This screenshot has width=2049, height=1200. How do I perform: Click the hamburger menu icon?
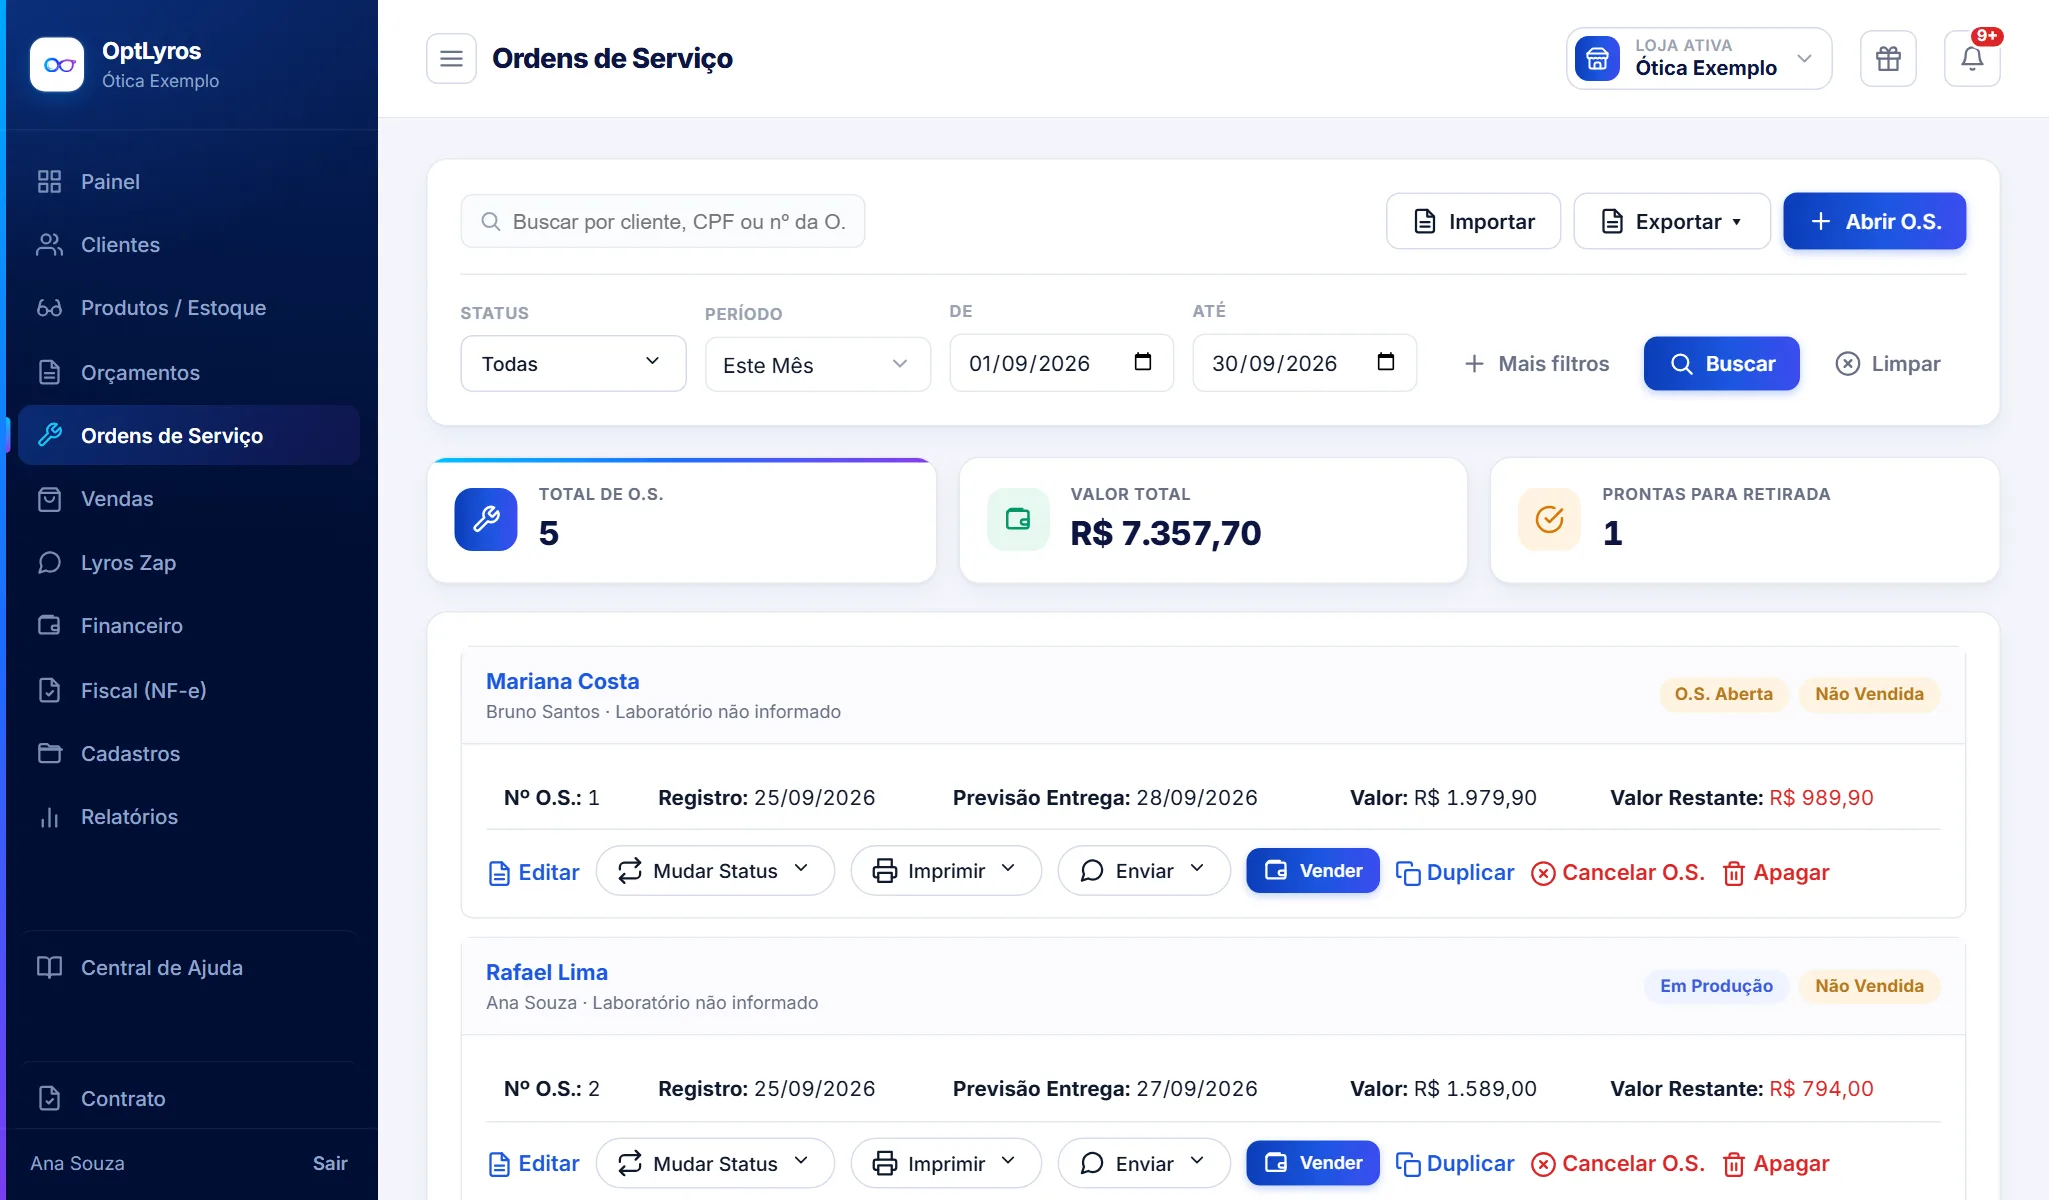(x=451, y=59)
